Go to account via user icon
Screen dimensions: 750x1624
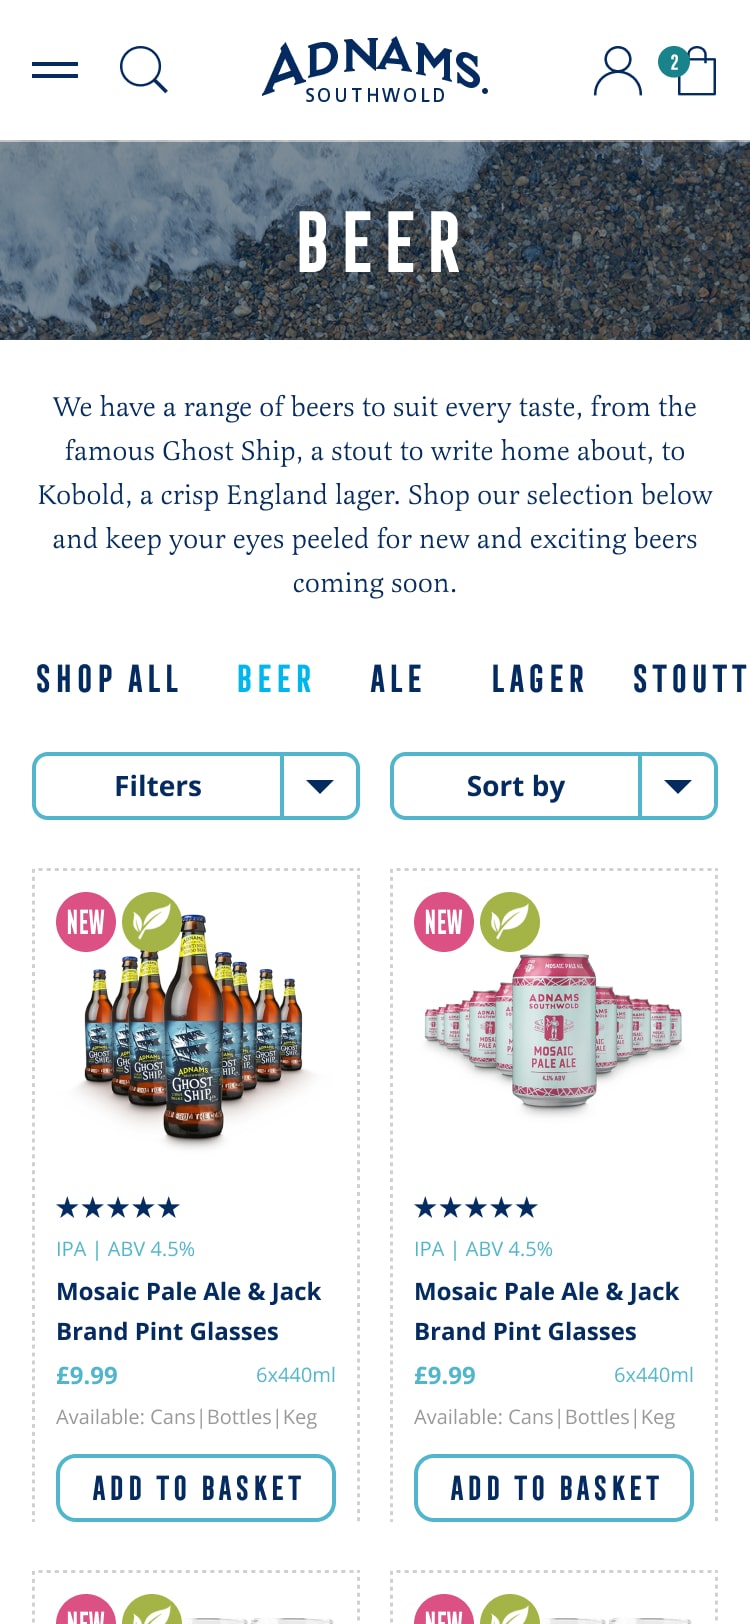pos(618,71)
